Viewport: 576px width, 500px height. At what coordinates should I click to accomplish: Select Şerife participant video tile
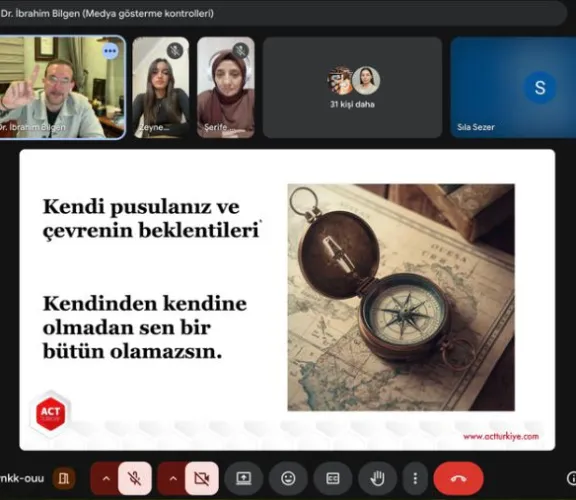coord(226,87)
